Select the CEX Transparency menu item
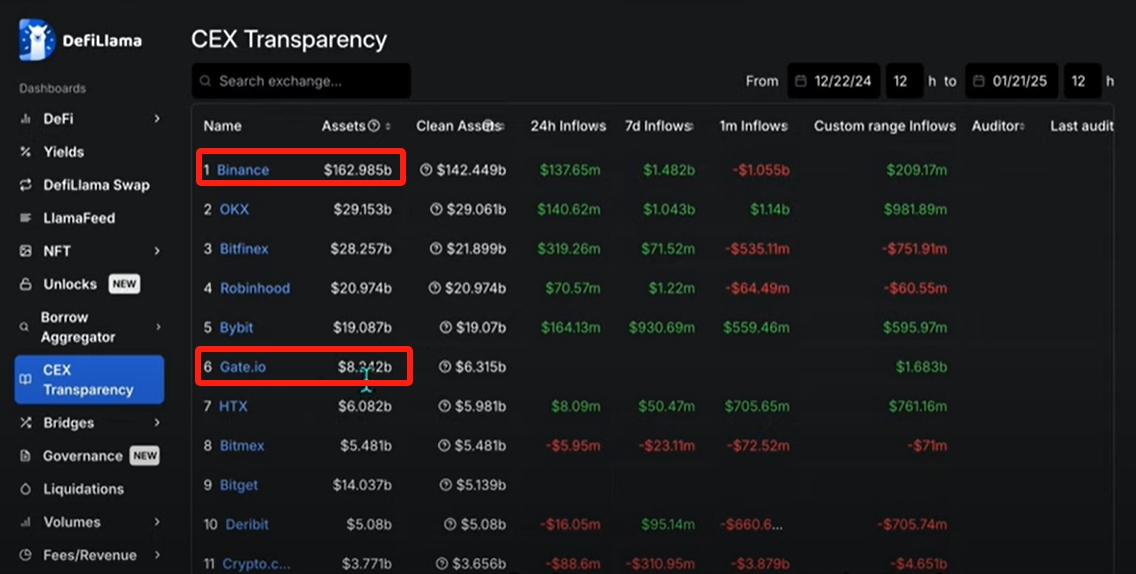Screen dimensions: 1136x574 (89, 380)
